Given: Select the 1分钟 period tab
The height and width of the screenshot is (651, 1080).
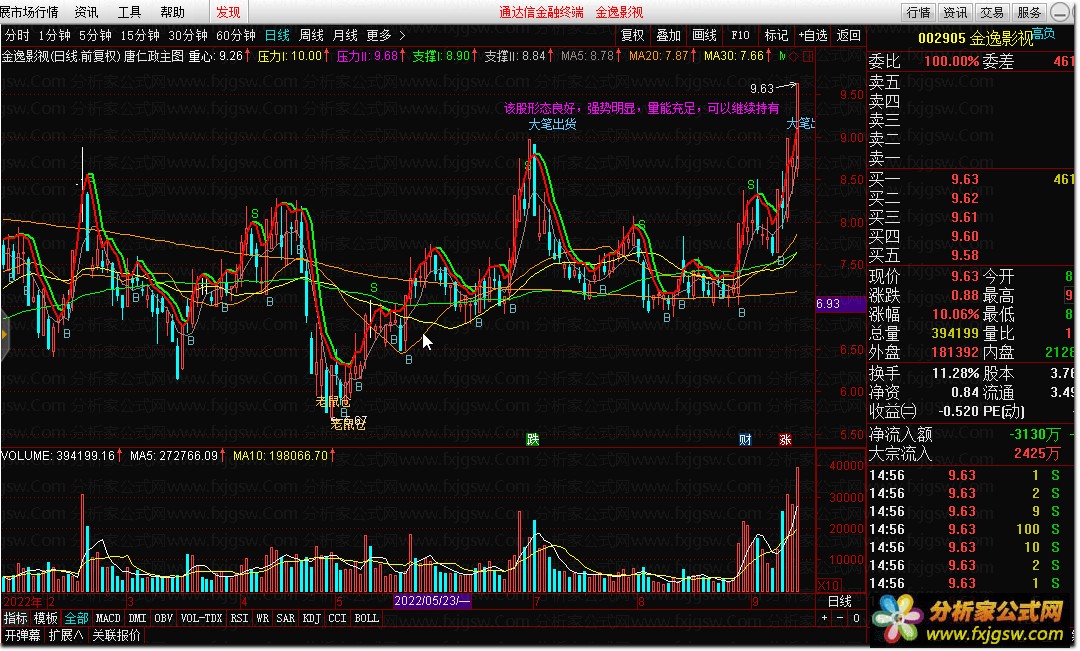Looking at the screenshot, I should coord(54,35).
